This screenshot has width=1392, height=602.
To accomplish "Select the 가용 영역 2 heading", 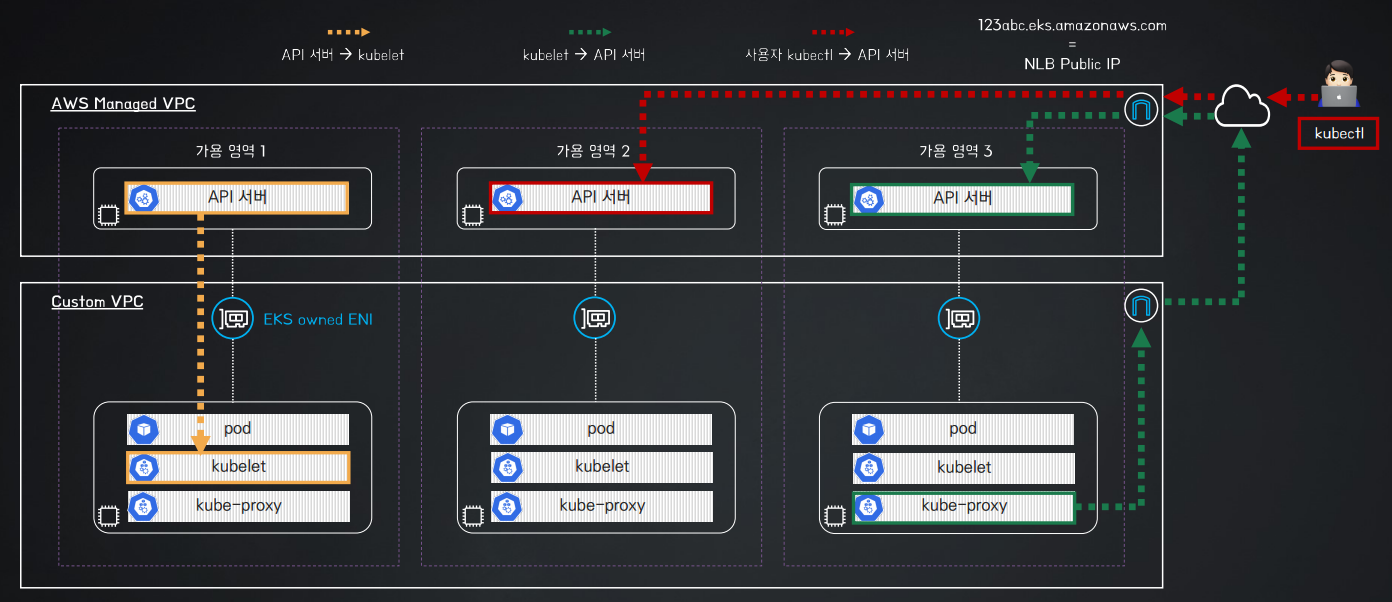I will coord(593,151).
